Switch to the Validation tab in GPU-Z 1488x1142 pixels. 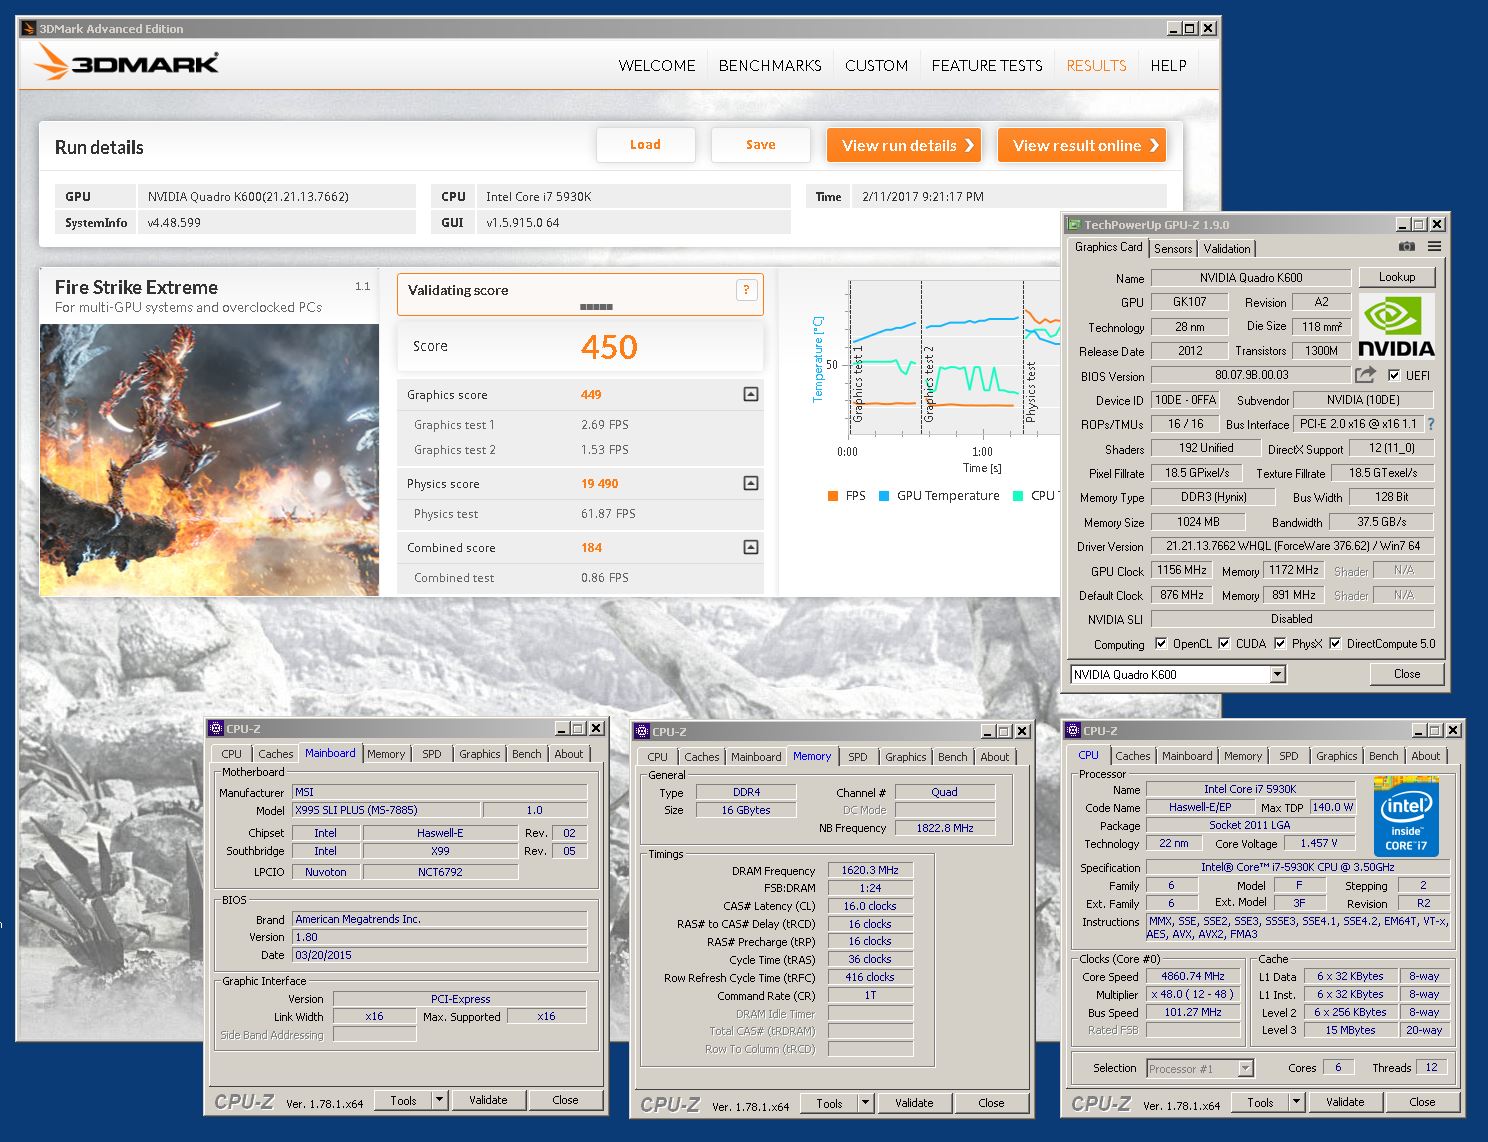[1227, 249]
